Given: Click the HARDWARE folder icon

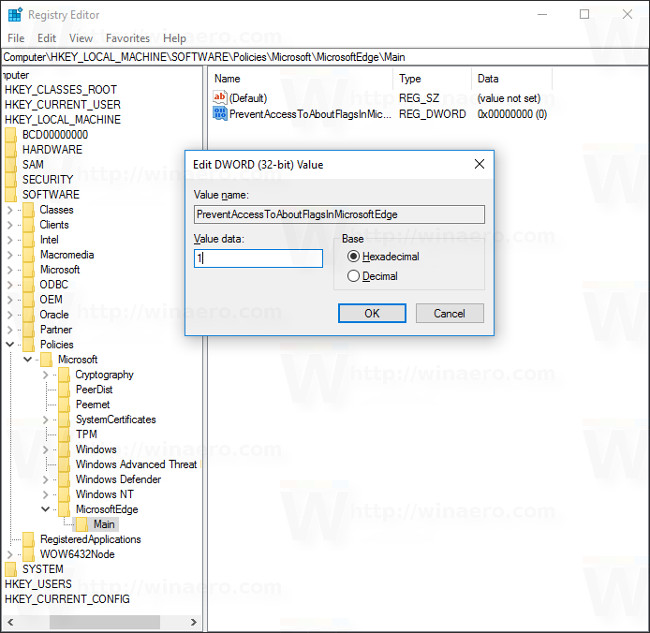Looking at the screenshot, I should pos(11,150).
